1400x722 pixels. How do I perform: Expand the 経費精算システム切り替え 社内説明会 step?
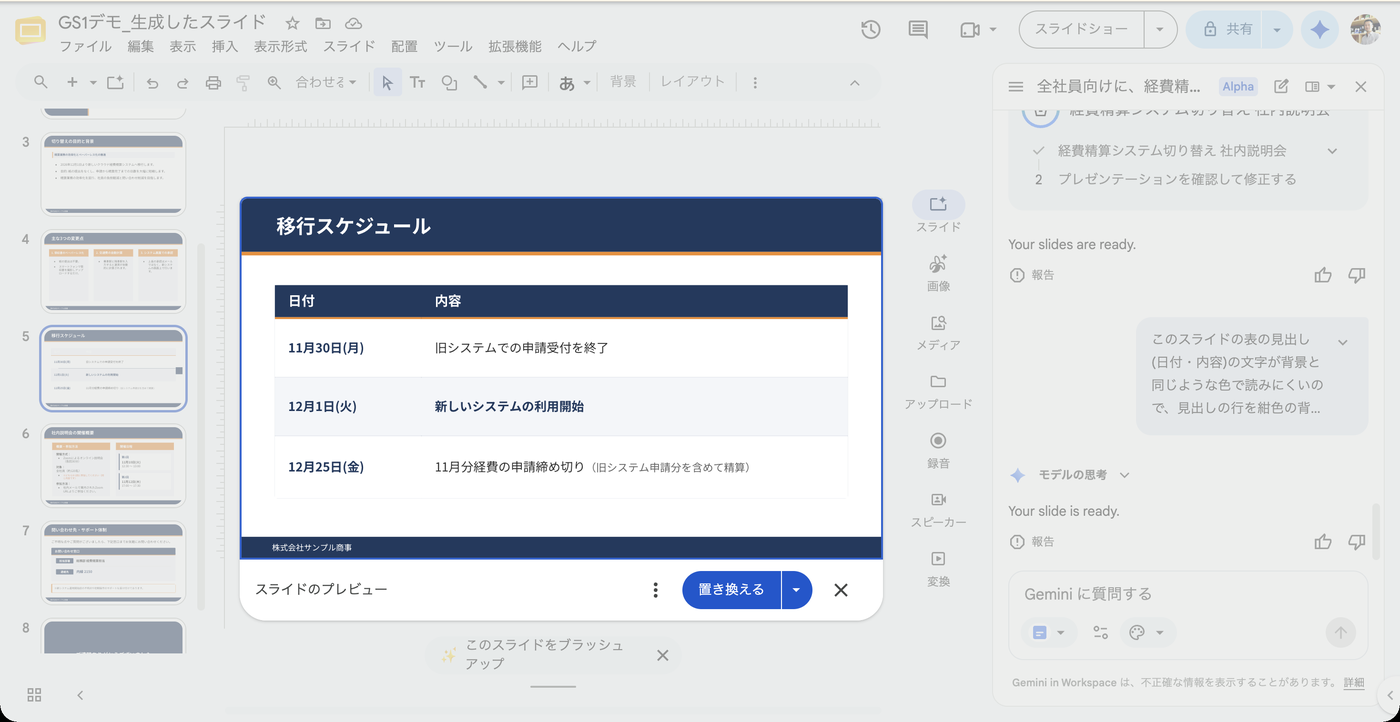tap(1332, 151)
